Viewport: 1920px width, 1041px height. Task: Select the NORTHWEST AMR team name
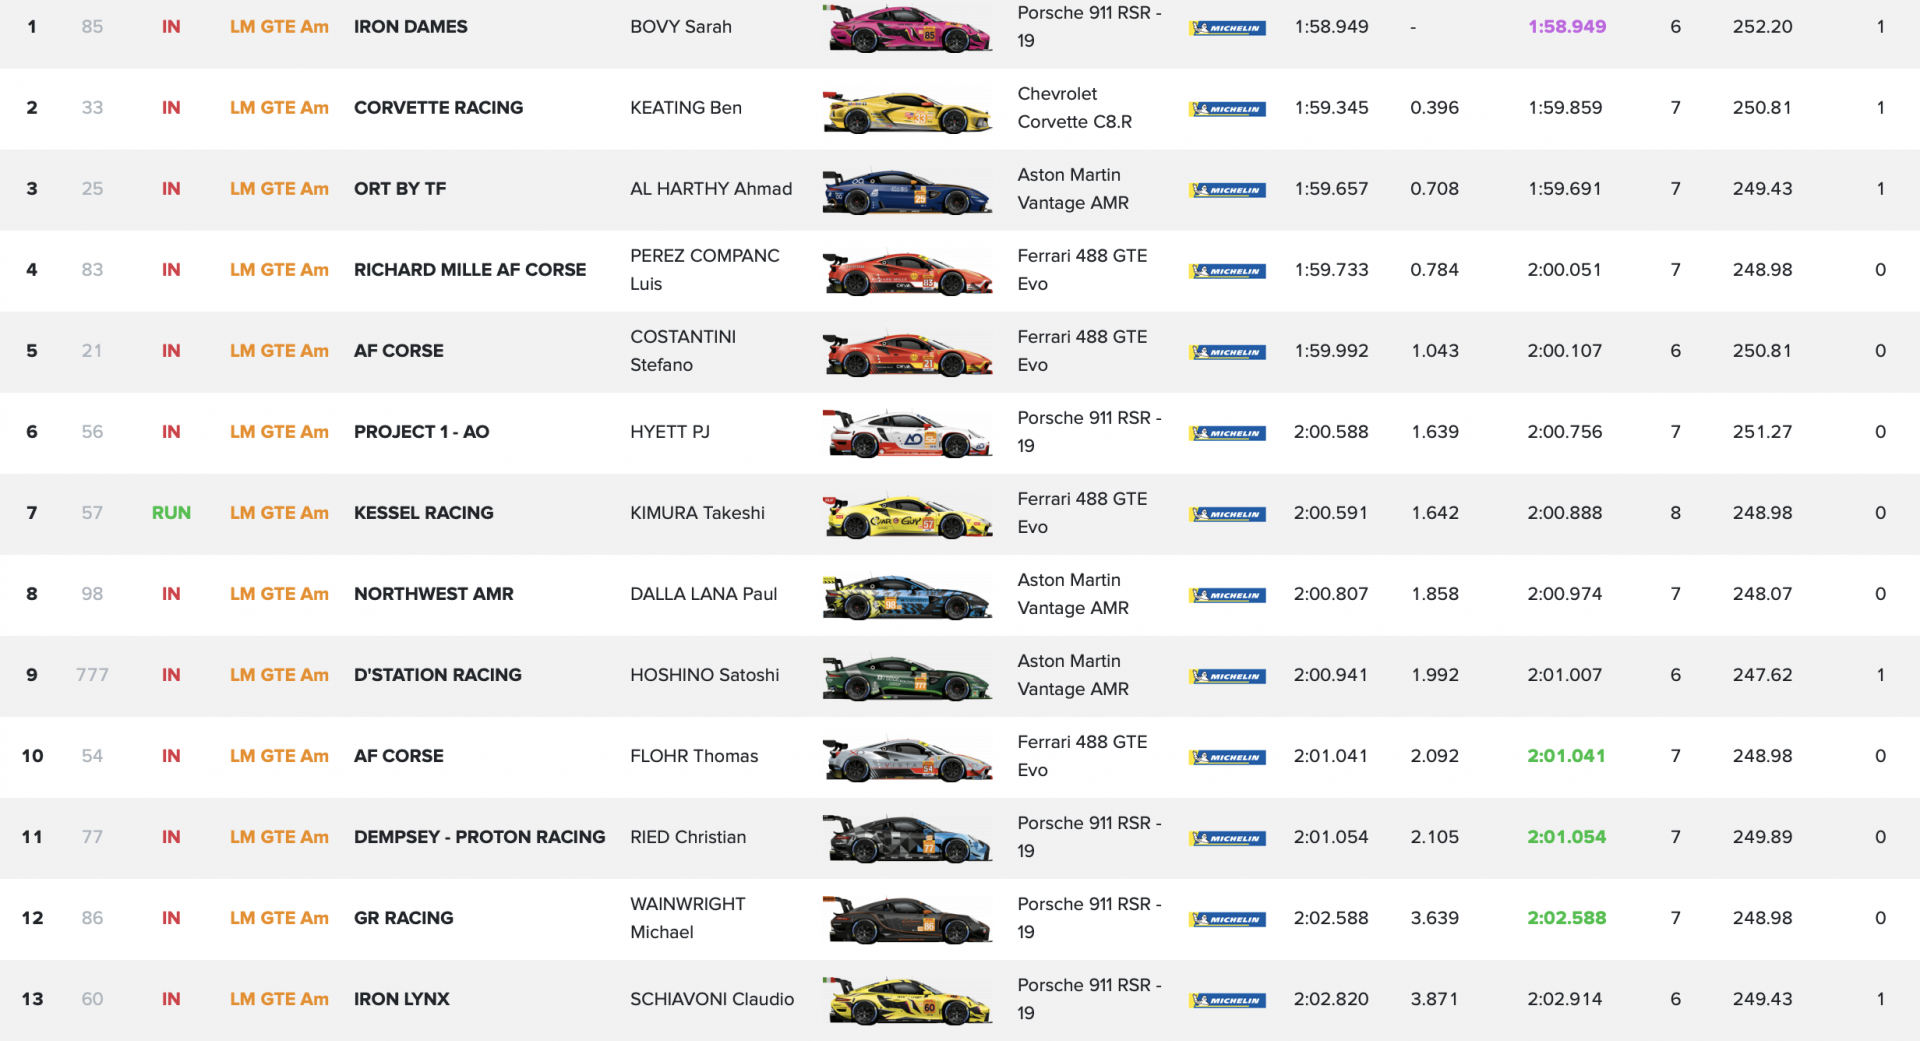[x=434, y=594]
